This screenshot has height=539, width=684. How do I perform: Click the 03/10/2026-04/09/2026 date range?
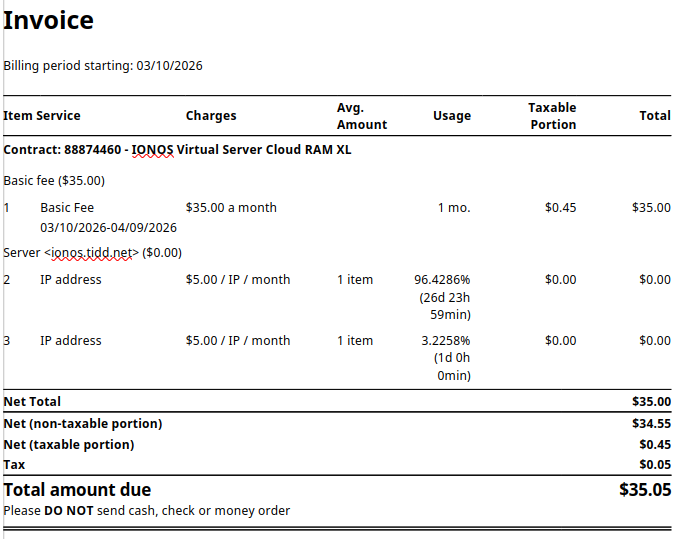(x=108, y=228)
